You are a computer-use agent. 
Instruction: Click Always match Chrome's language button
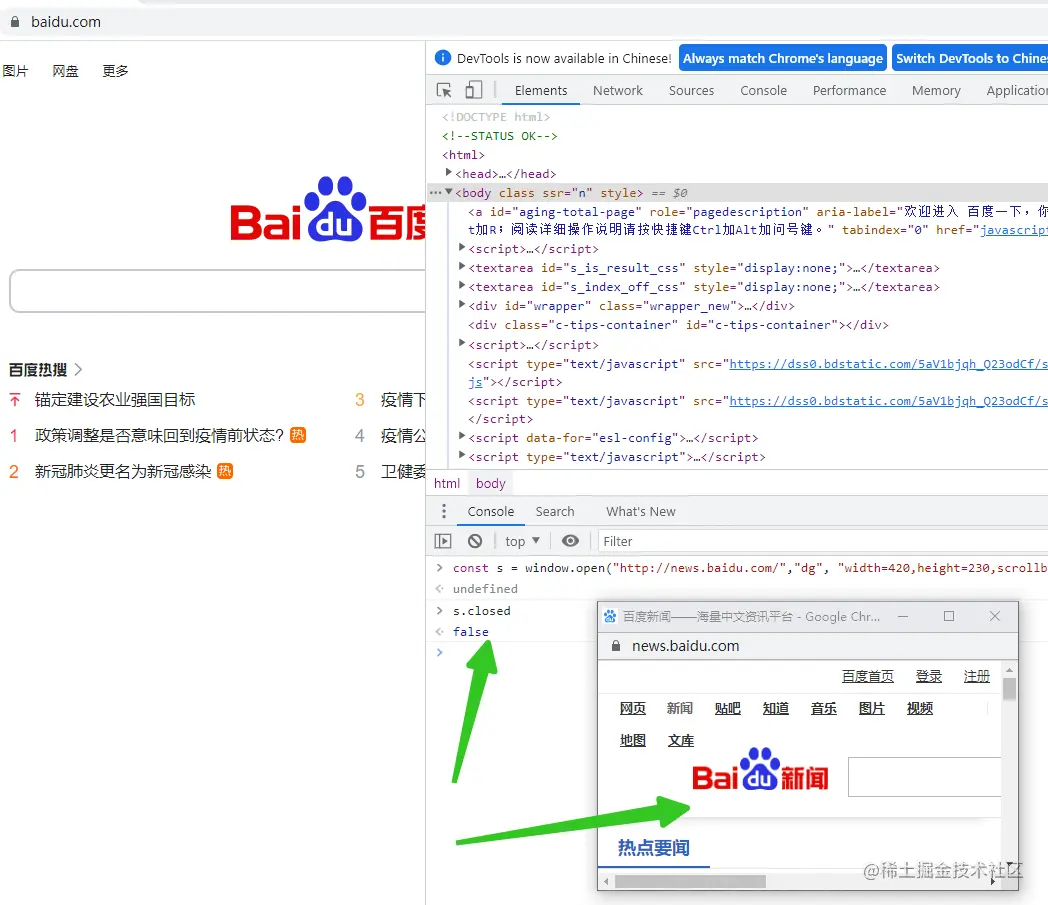tap(783, 58)
